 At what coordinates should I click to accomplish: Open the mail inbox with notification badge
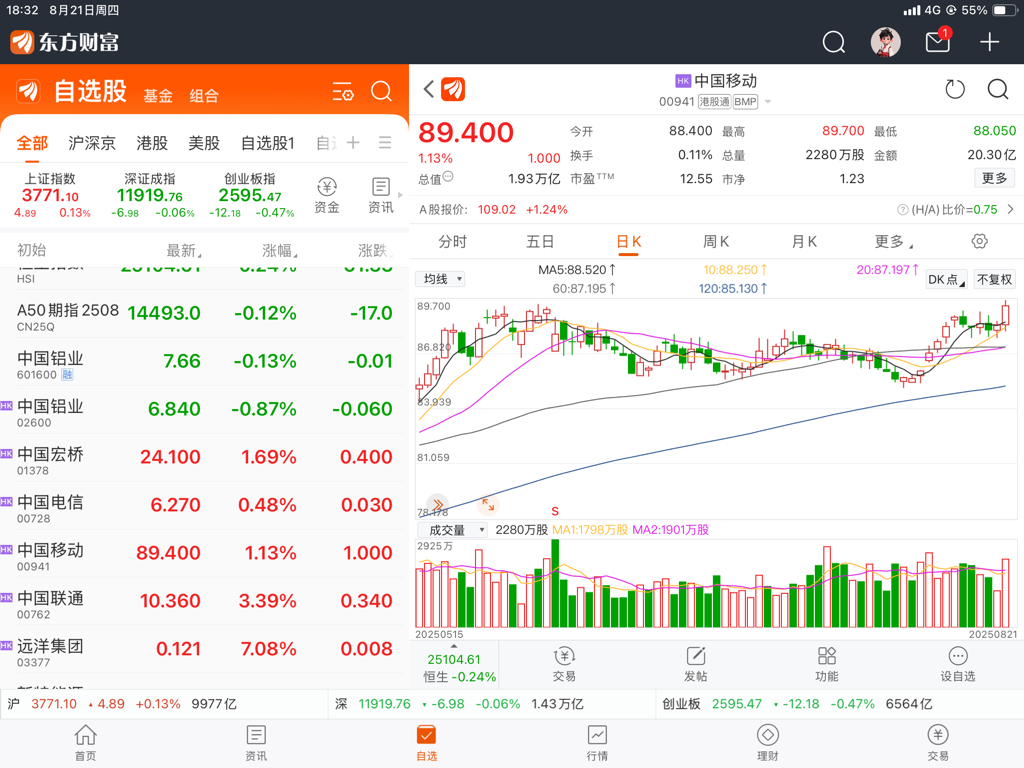(x=938, y=41)
